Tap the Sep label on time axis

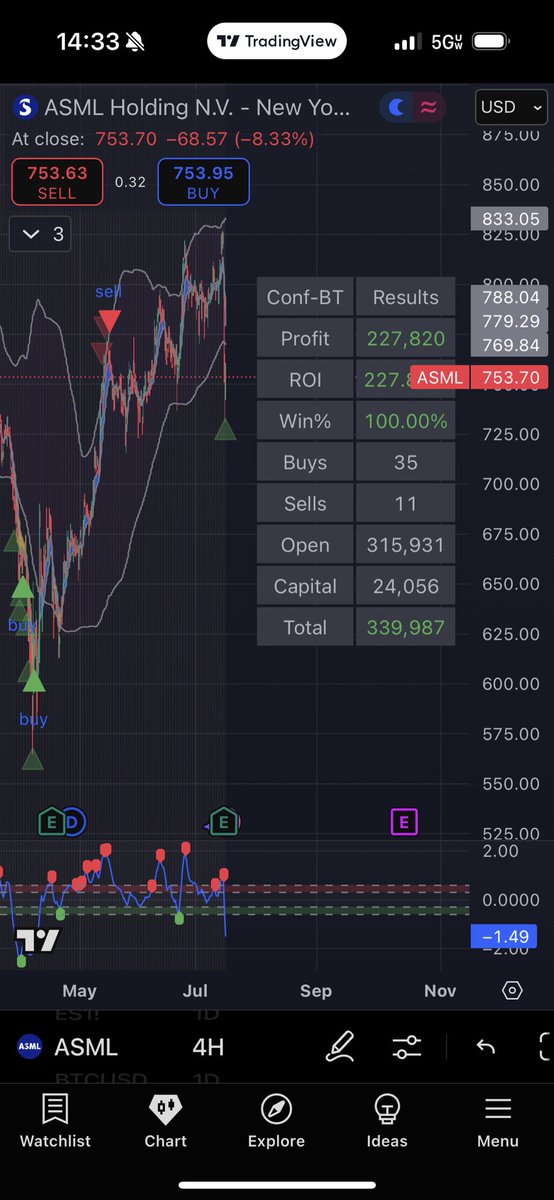[x=316, y=990]
